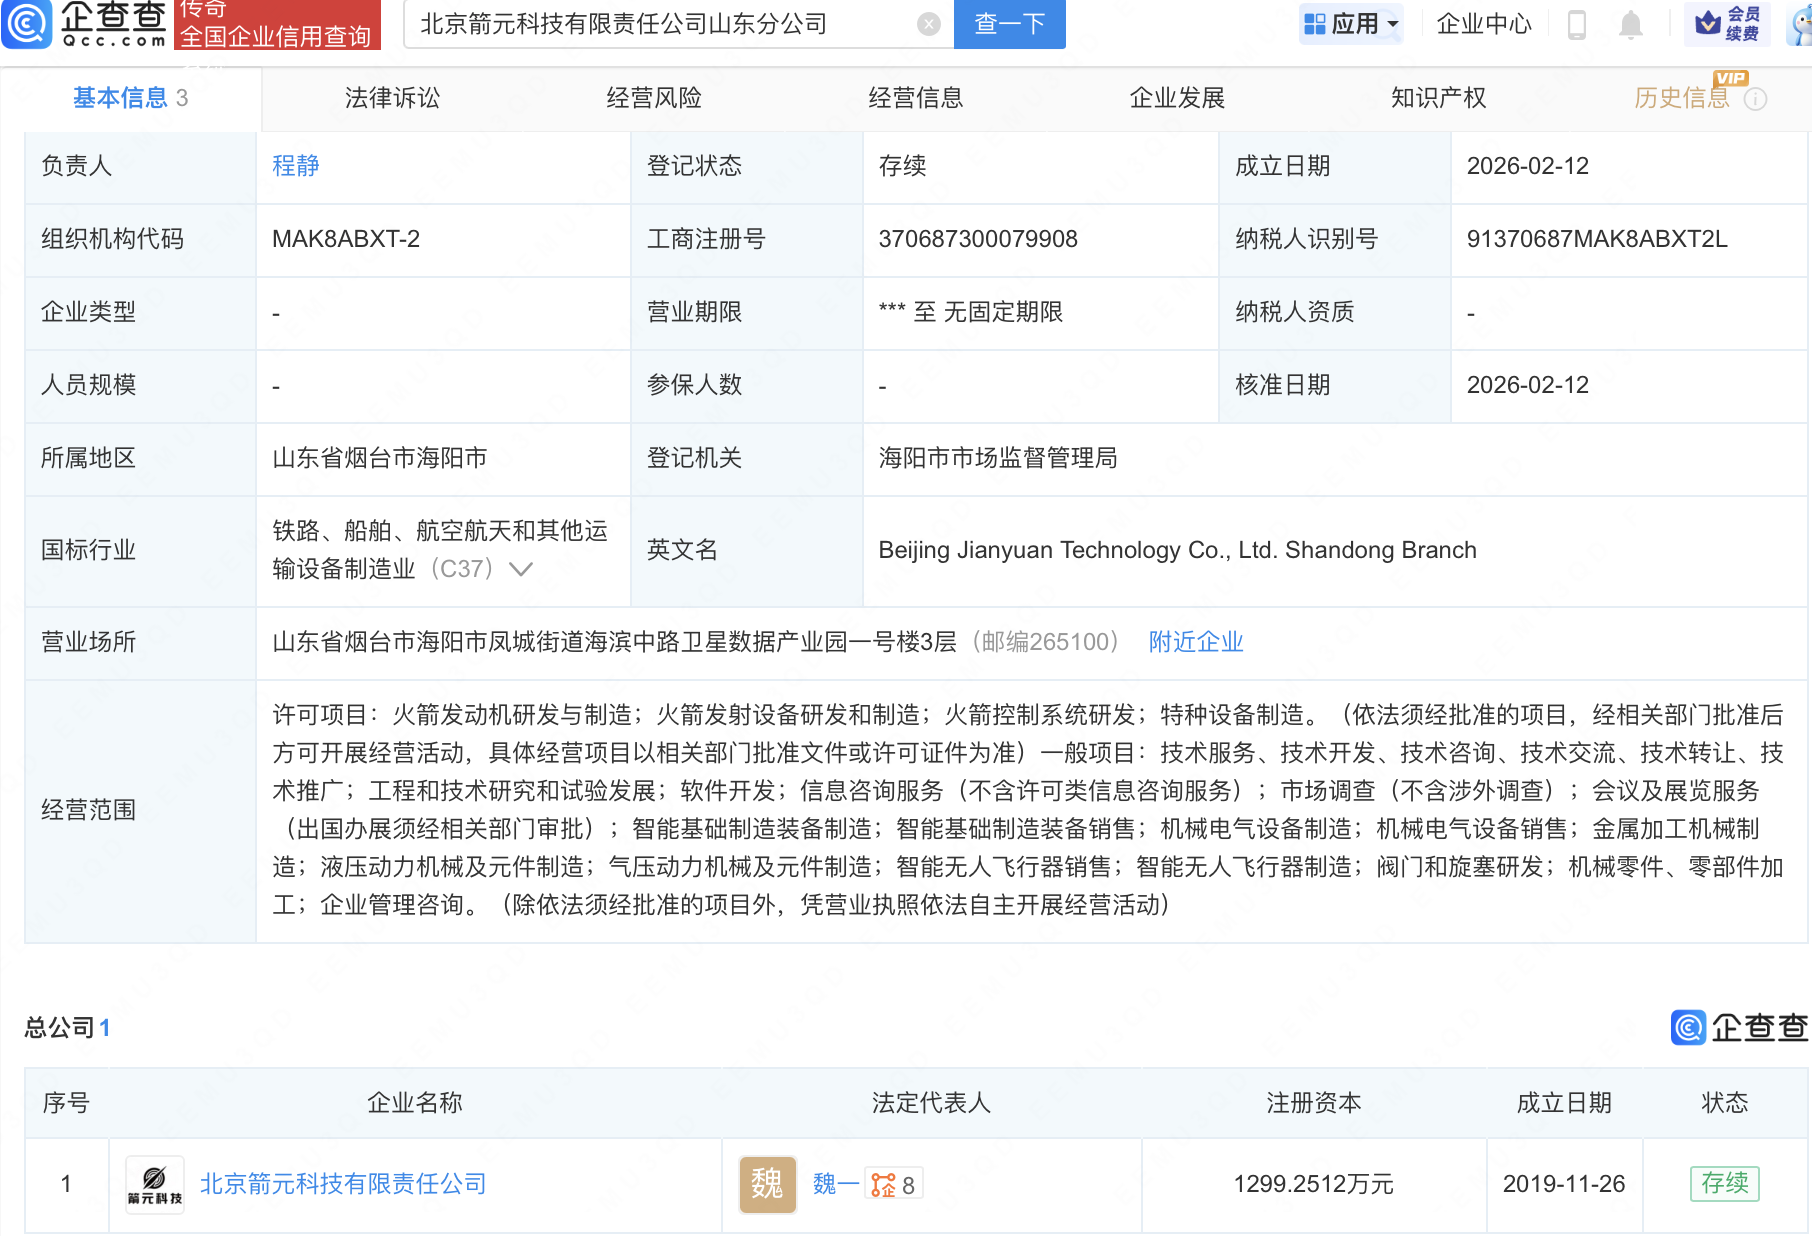
Task: Open the 经营风险 tab
Action: [655, 98]
